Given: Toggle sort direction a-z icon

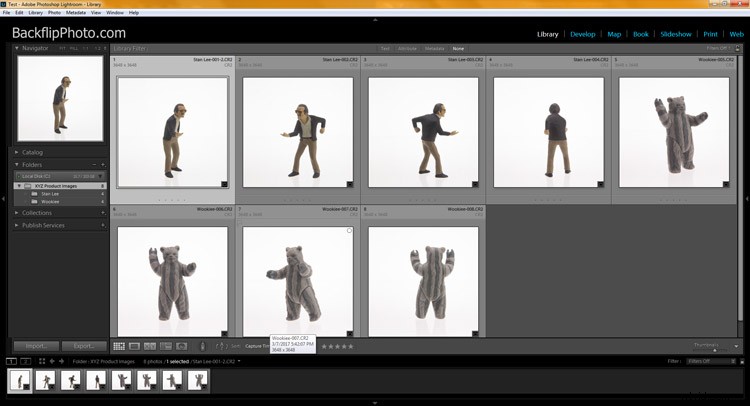Looking at the screenshot, I should coord(220,346).
